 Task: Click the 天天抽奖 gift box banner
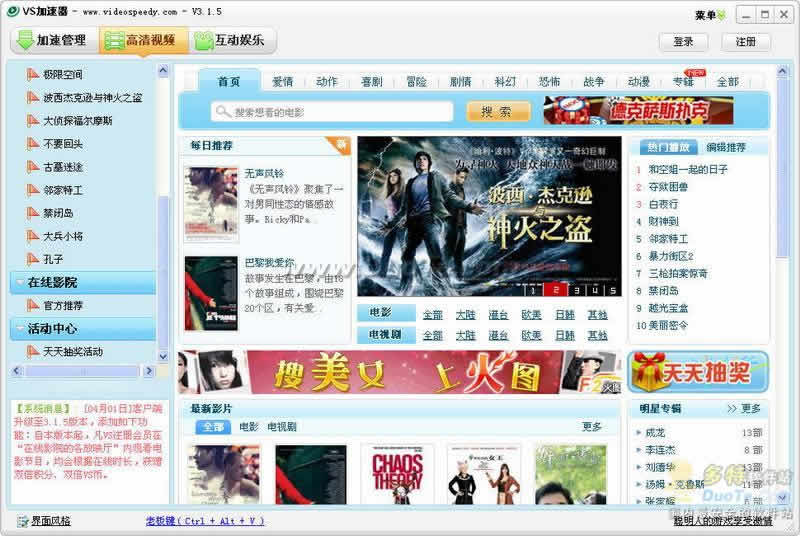click(x=697, y=372)
